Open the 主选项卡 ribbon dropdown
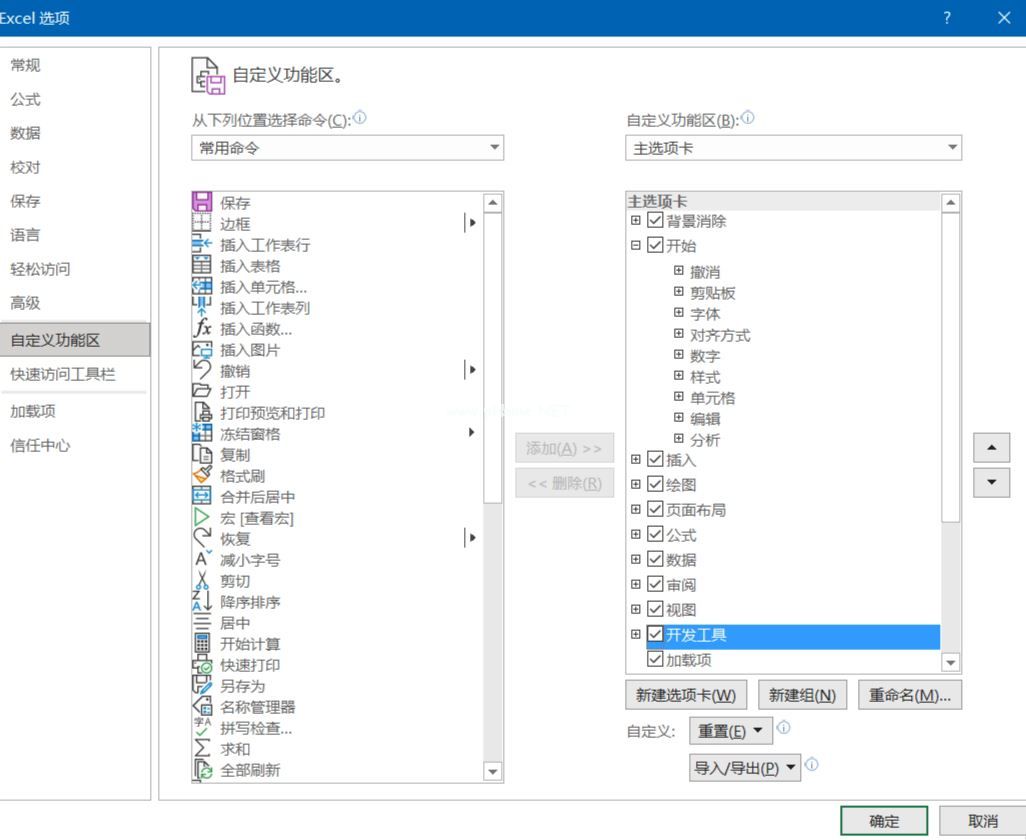 pyautogui.click(x=793, y=148)
